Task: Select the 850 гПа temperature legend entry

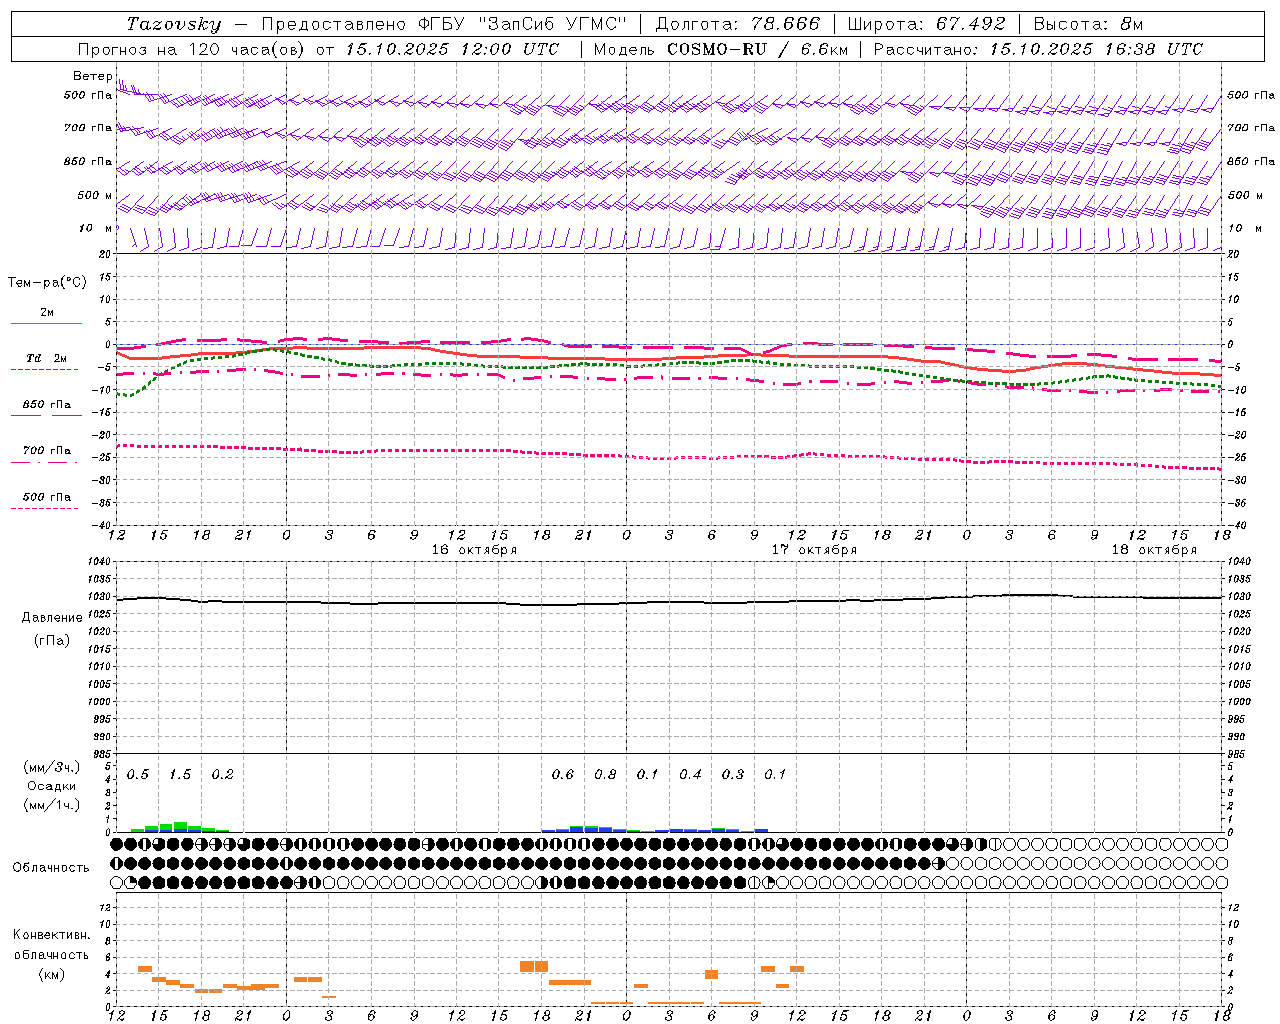Action: pos(47,405)
